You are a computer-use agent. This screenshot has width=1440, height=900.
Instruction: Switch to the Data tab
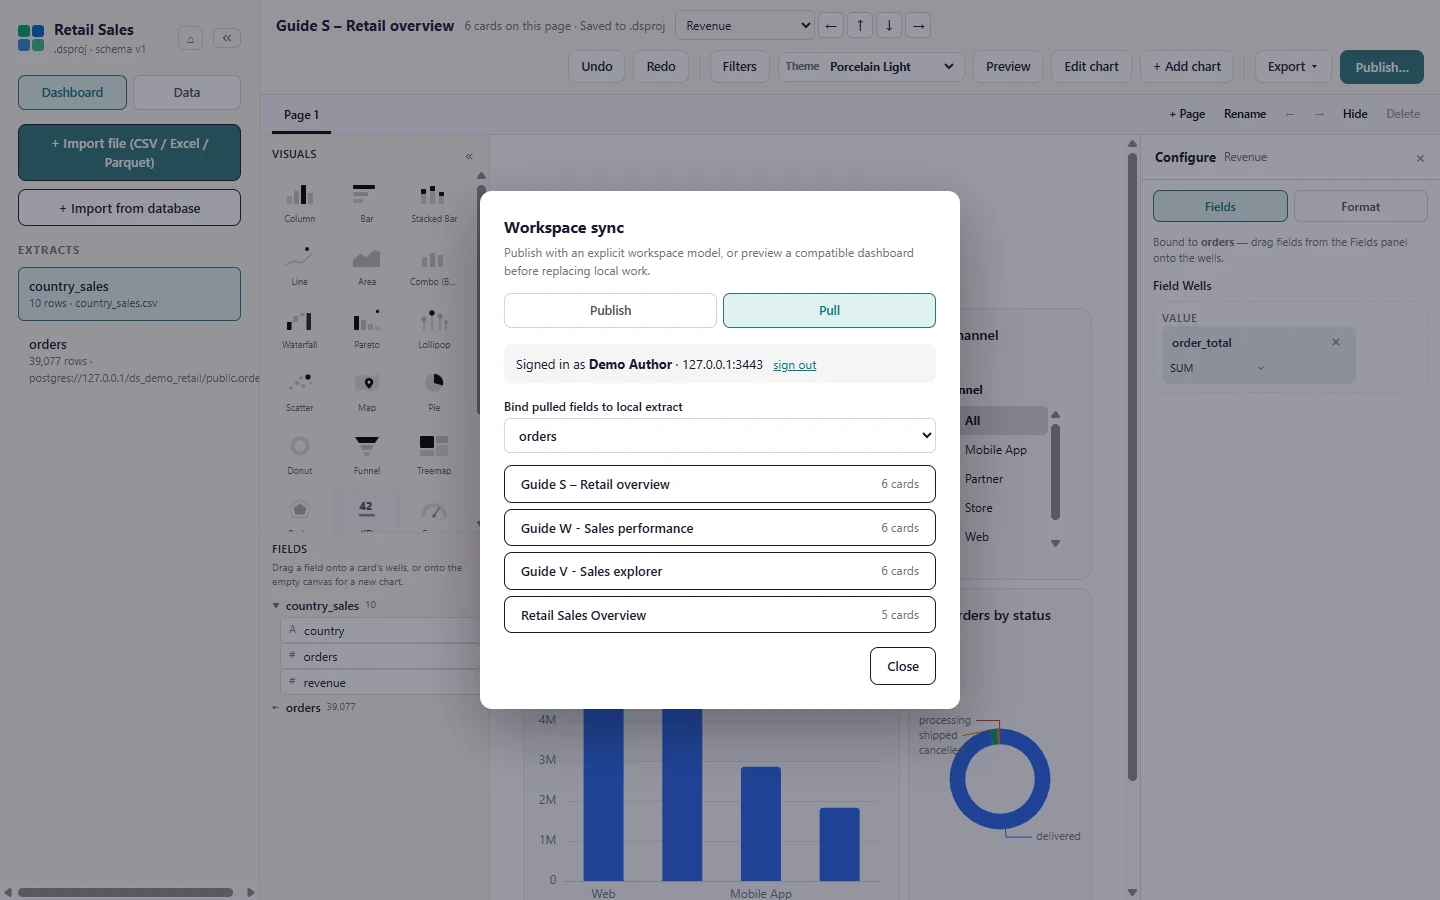pyautogui.click(x=187, y=92)
